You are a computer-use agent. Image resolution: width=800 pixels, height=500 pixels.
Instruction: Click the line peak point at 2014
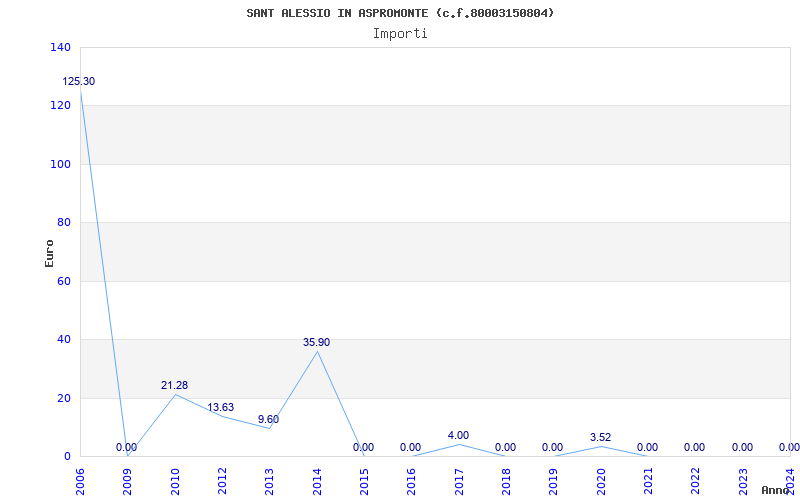[x=317, y=351]
